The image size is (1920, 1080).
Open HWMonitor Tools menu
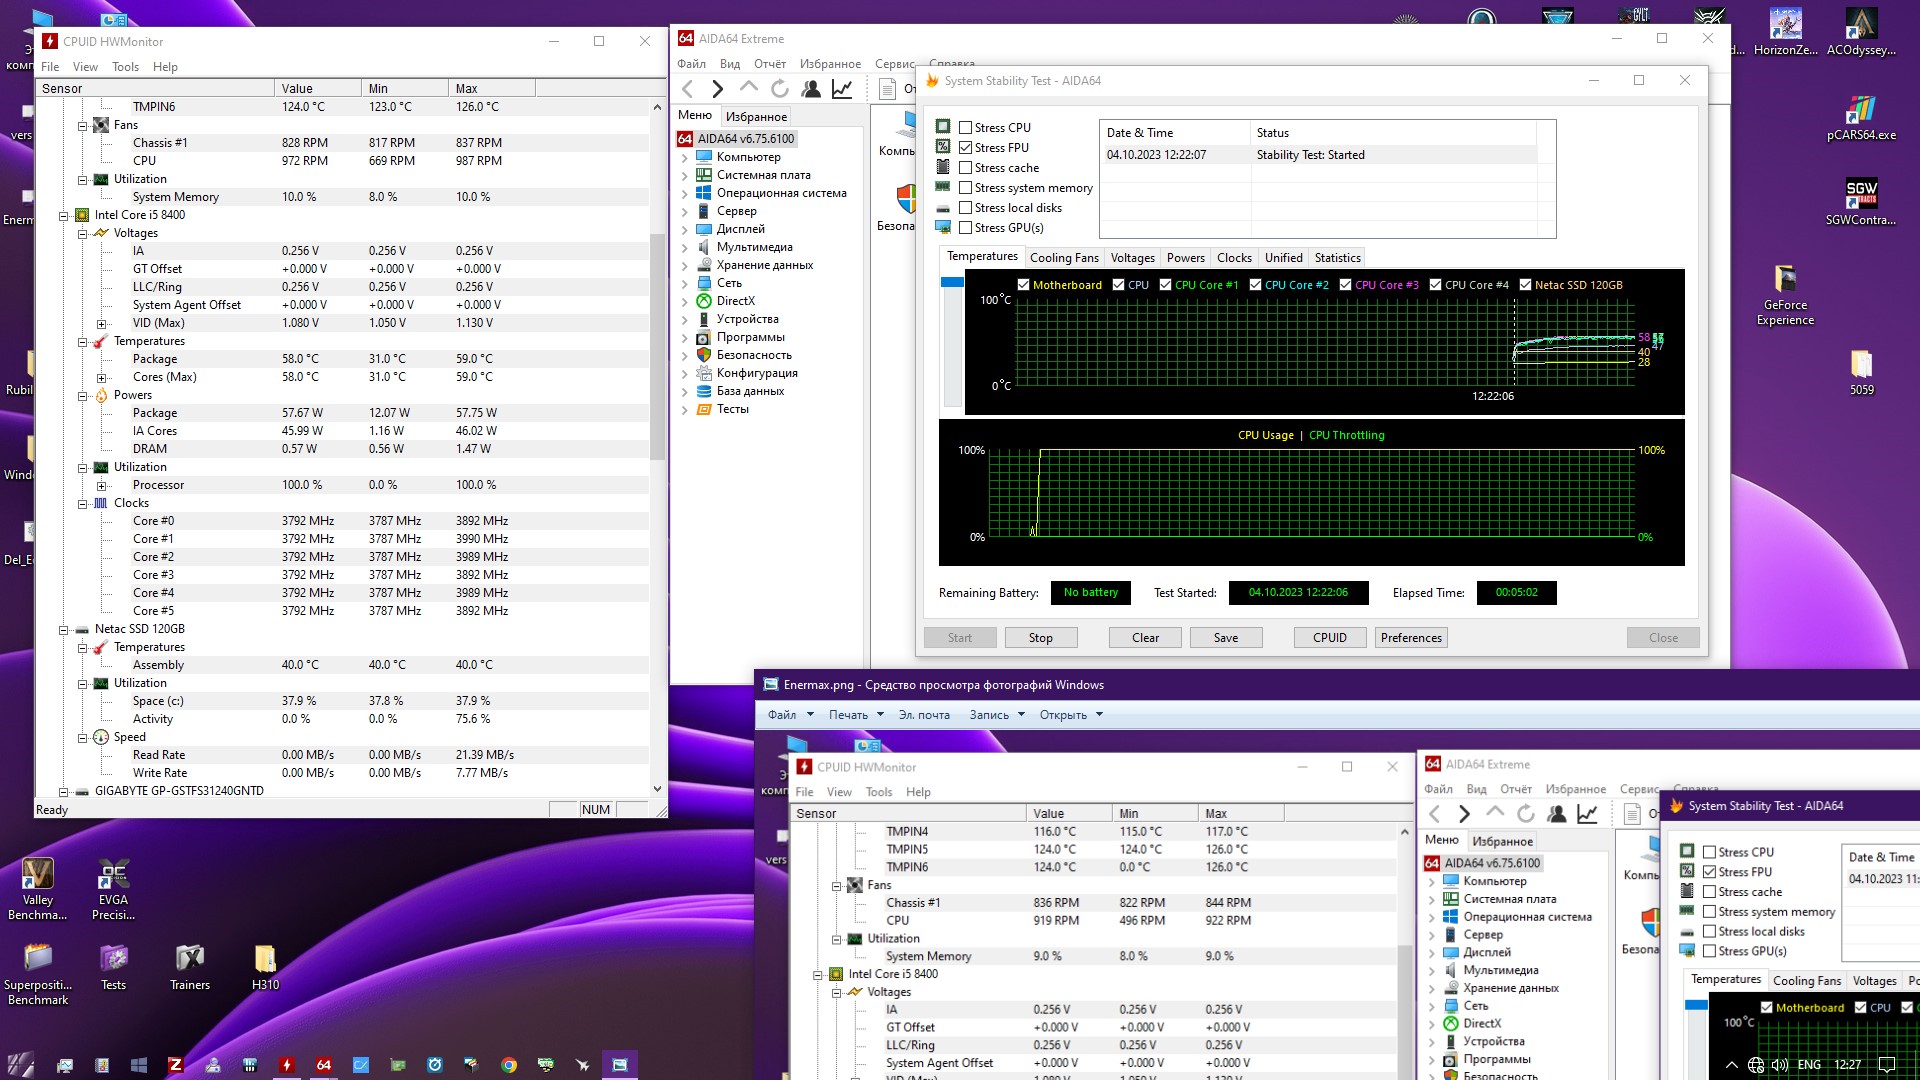[x=125, y=67]
